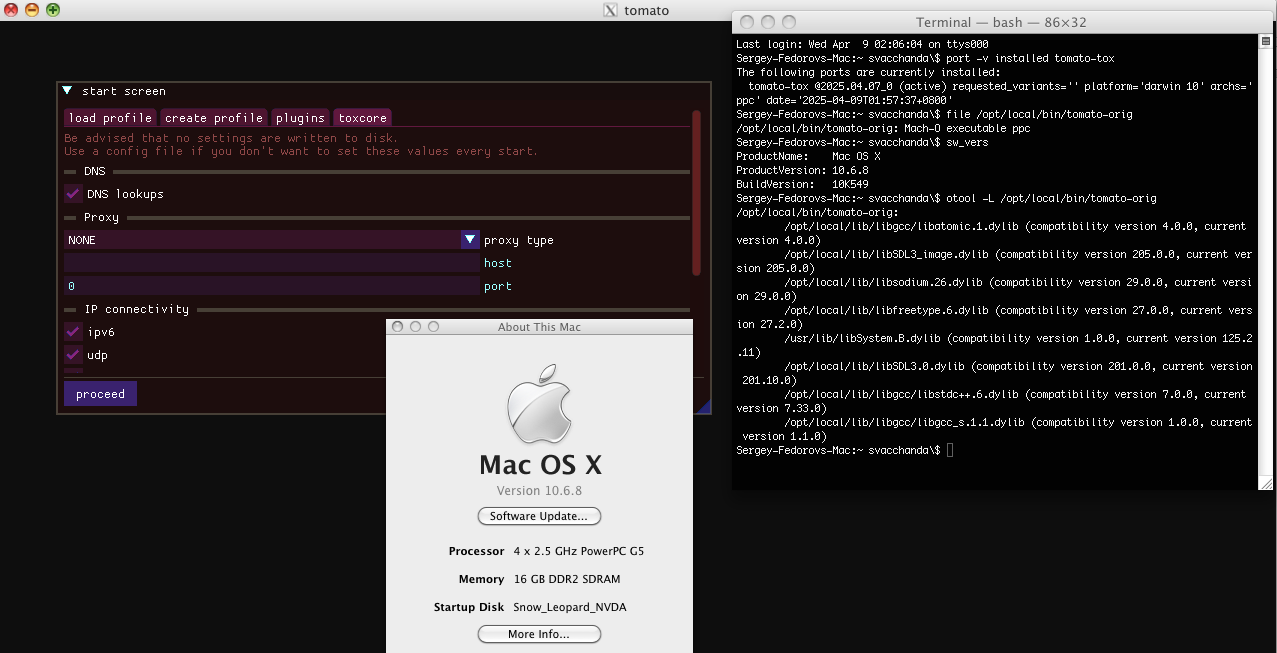Click the 'proxy type' label

[519, 240]
